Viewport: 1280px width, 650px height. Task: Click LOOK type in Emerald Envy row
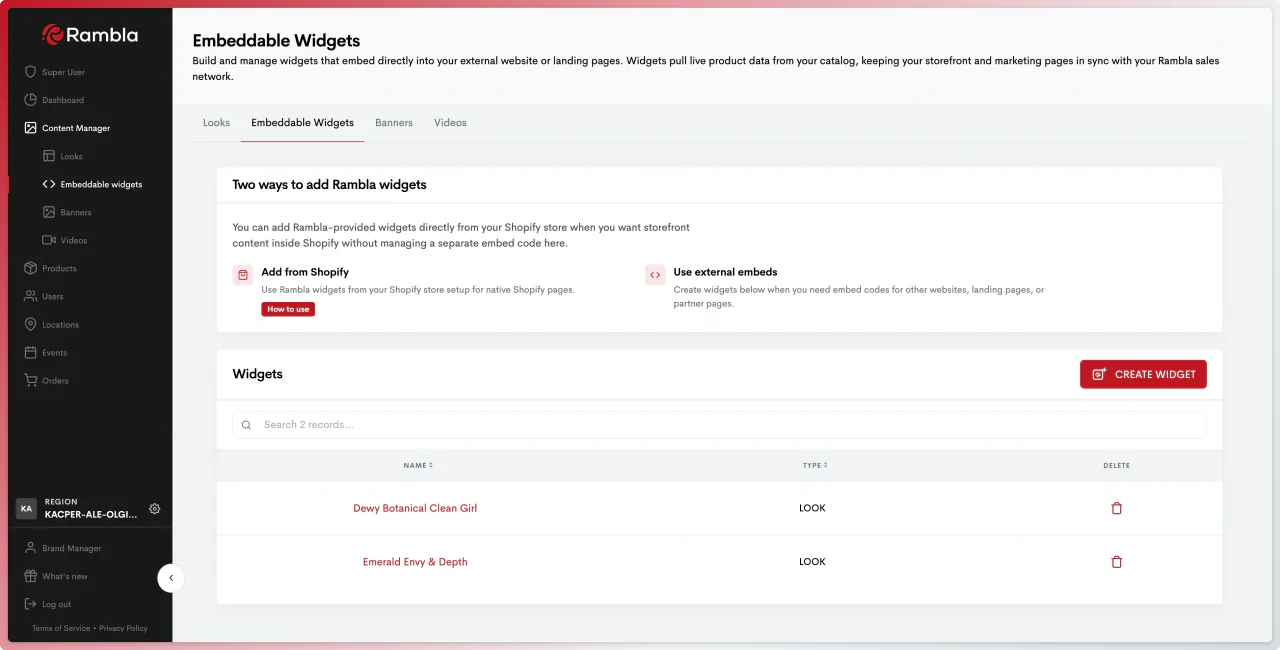pyautogui.click(x=812, y=562)
